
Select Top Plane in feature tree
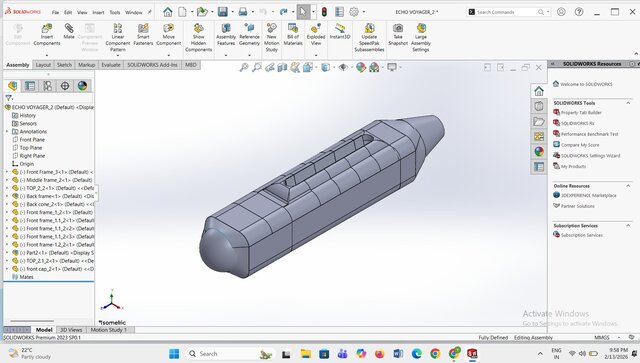[31, 148]
